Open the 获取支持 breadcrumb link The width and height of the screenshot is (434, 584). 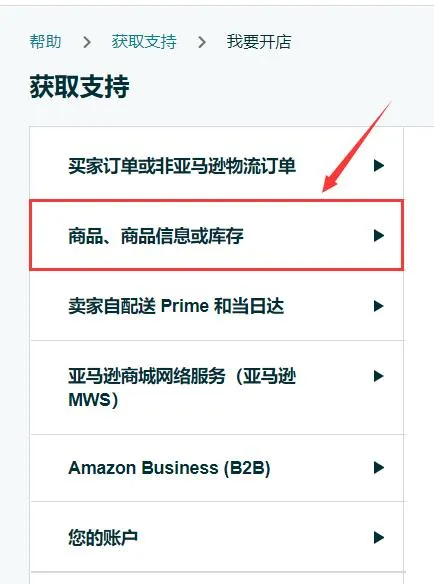(x=144, y=41)
